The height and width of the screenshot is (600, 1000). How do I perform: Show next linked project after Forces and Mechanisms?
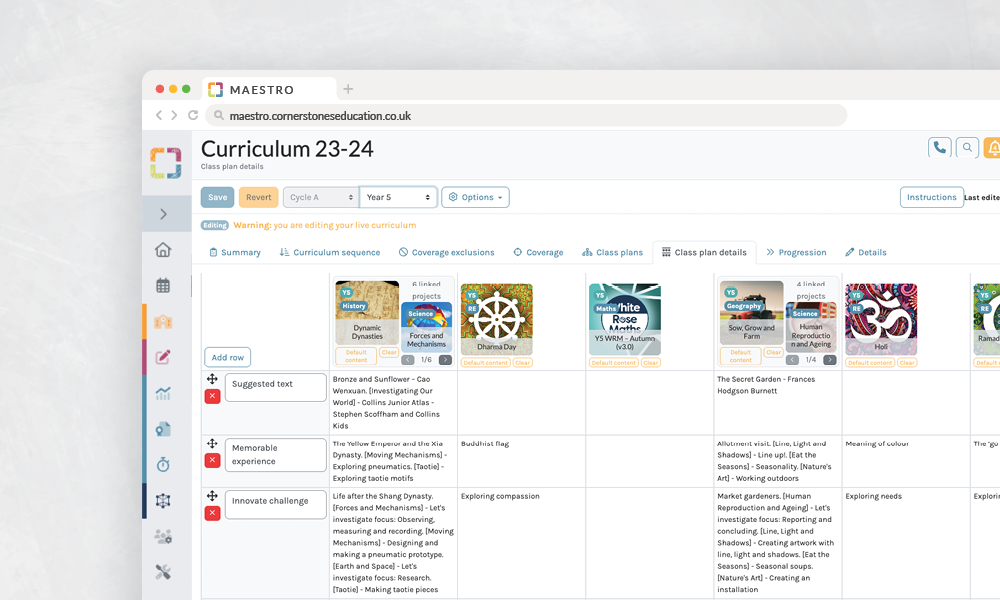pos(445,360)
